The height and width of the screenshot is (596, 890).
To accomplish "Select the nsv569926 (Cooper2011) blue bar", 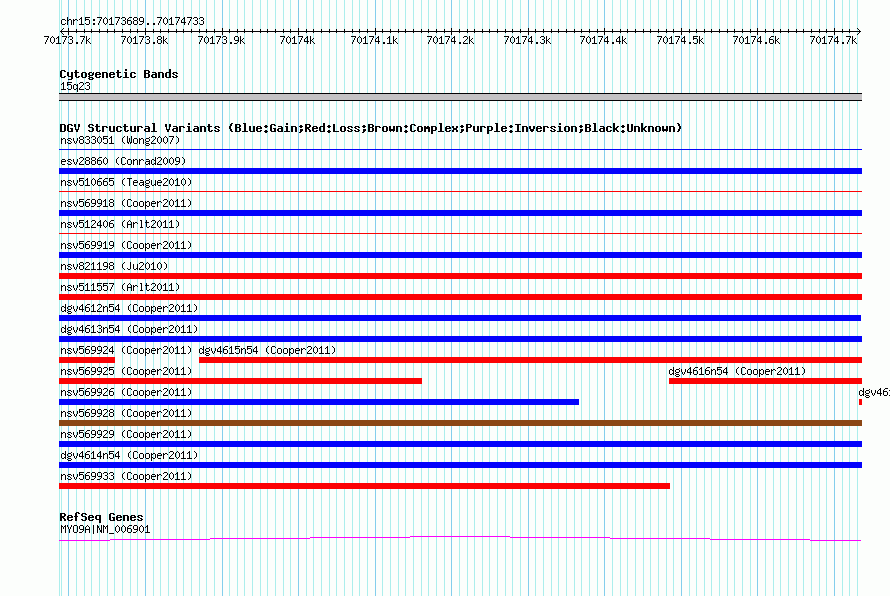I will coord(319,402).
